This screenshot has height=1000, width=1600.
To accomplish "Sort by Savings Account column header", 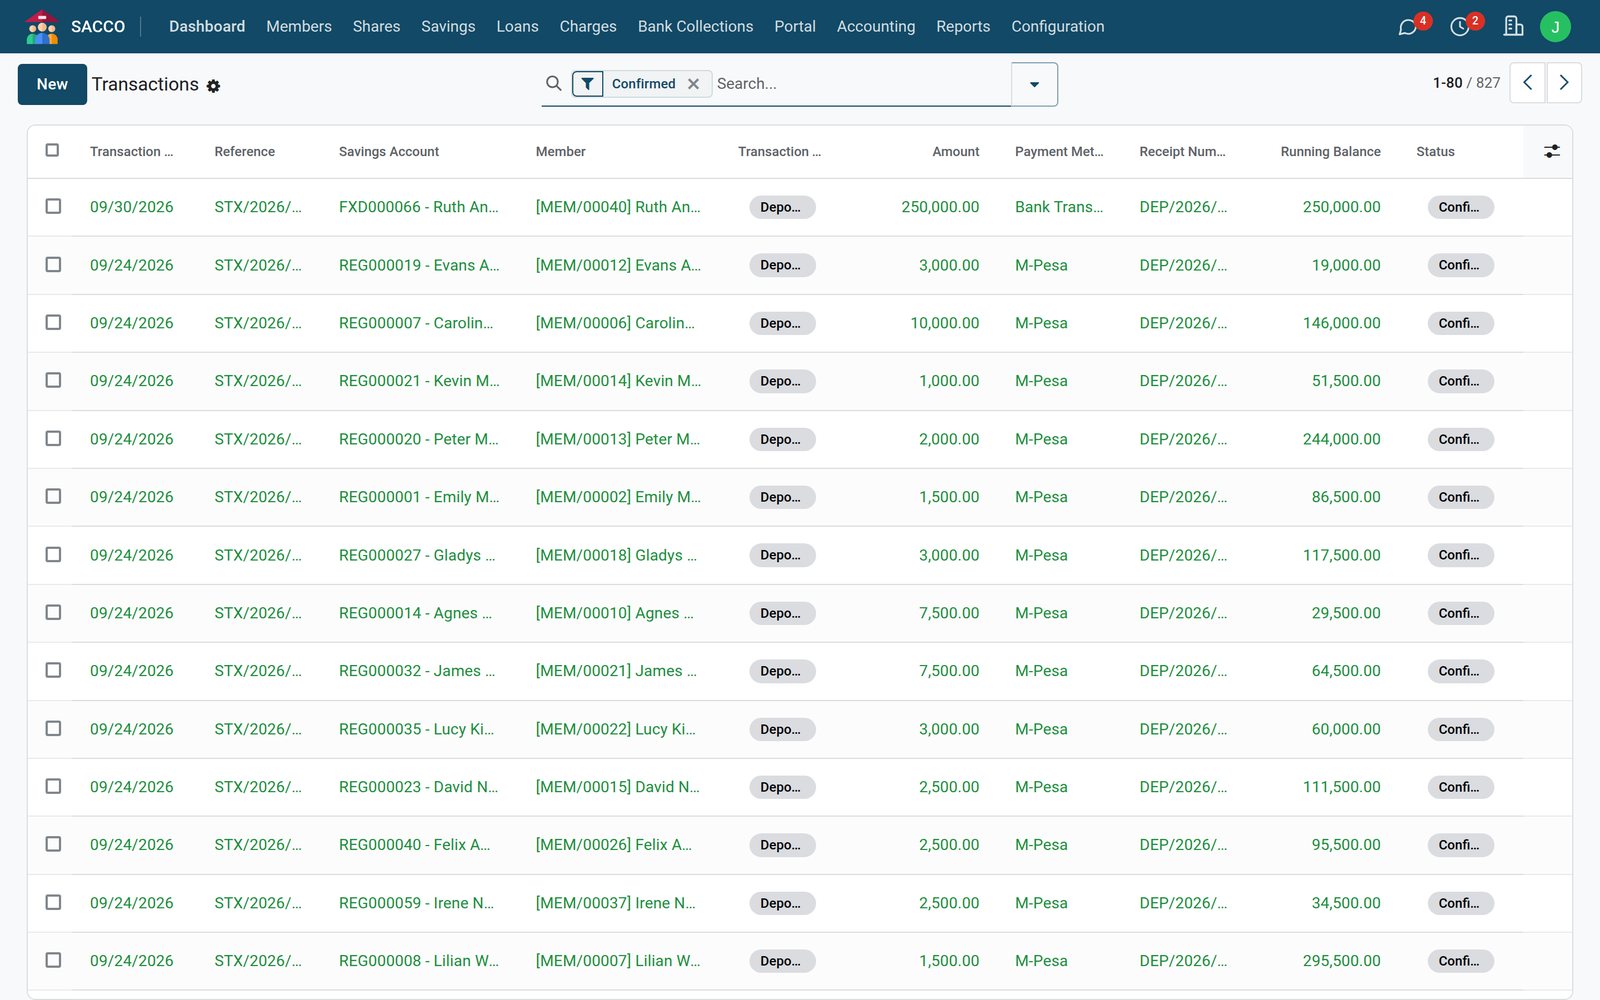I will 389,152.
